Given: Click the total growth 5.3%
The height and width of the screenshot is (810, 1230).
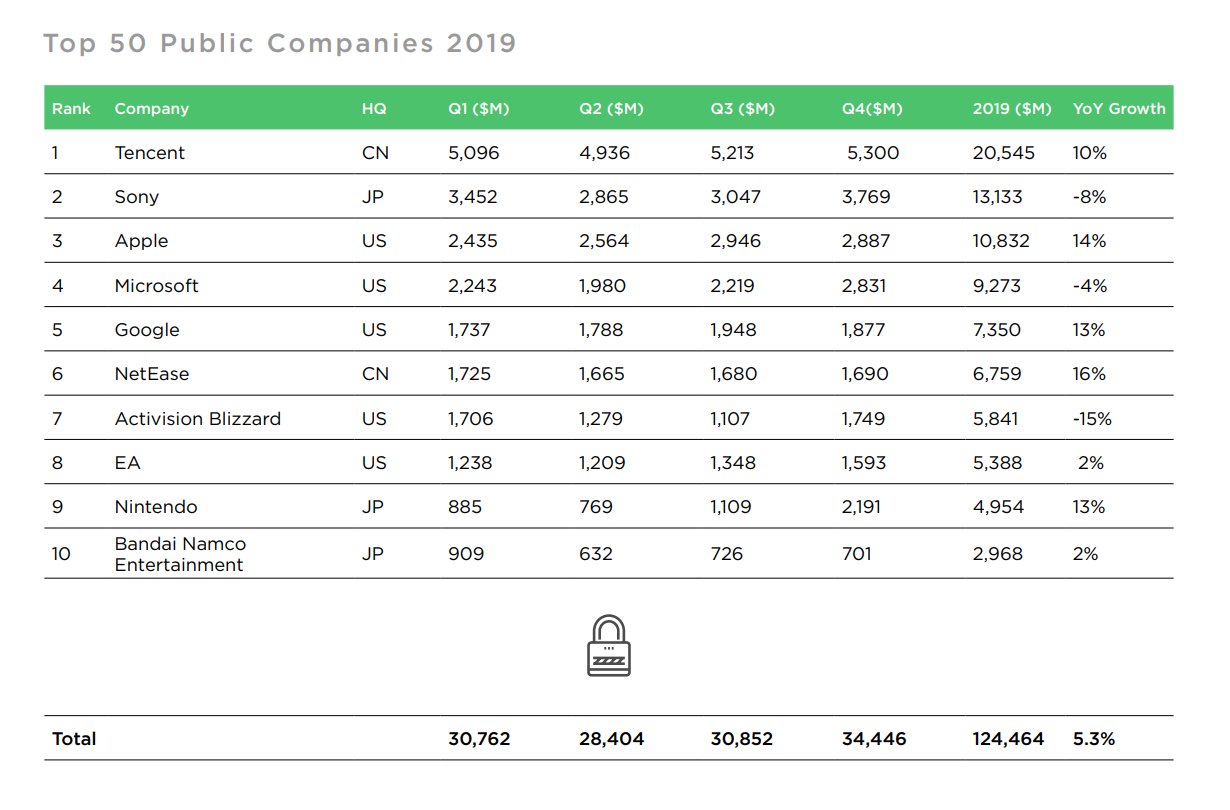Looking at the screenshot, I should click(x=1093, y=739).
